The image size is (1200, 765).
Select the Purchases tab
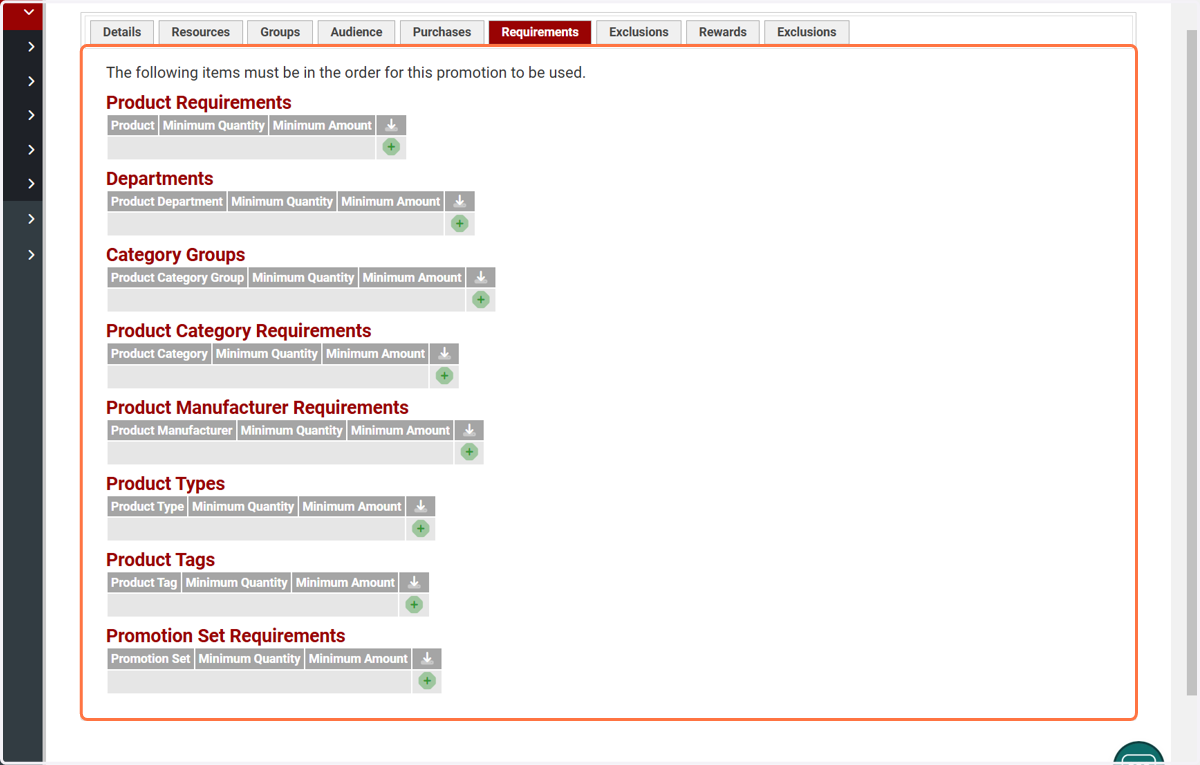click(442, 32)
